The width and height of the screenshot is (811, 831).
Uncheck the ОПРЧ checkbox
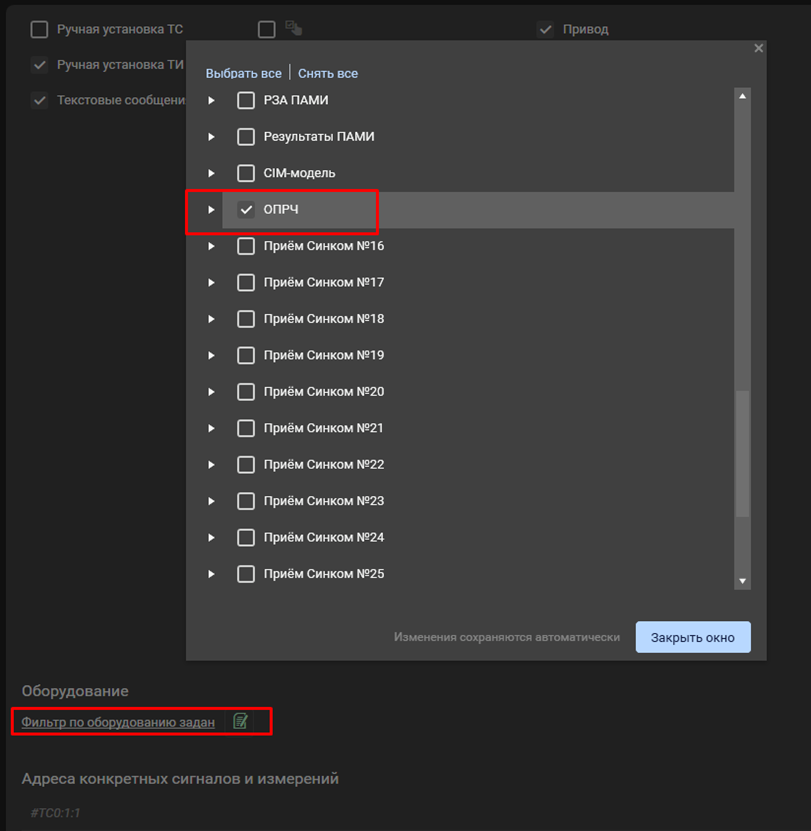click(246, 210)
